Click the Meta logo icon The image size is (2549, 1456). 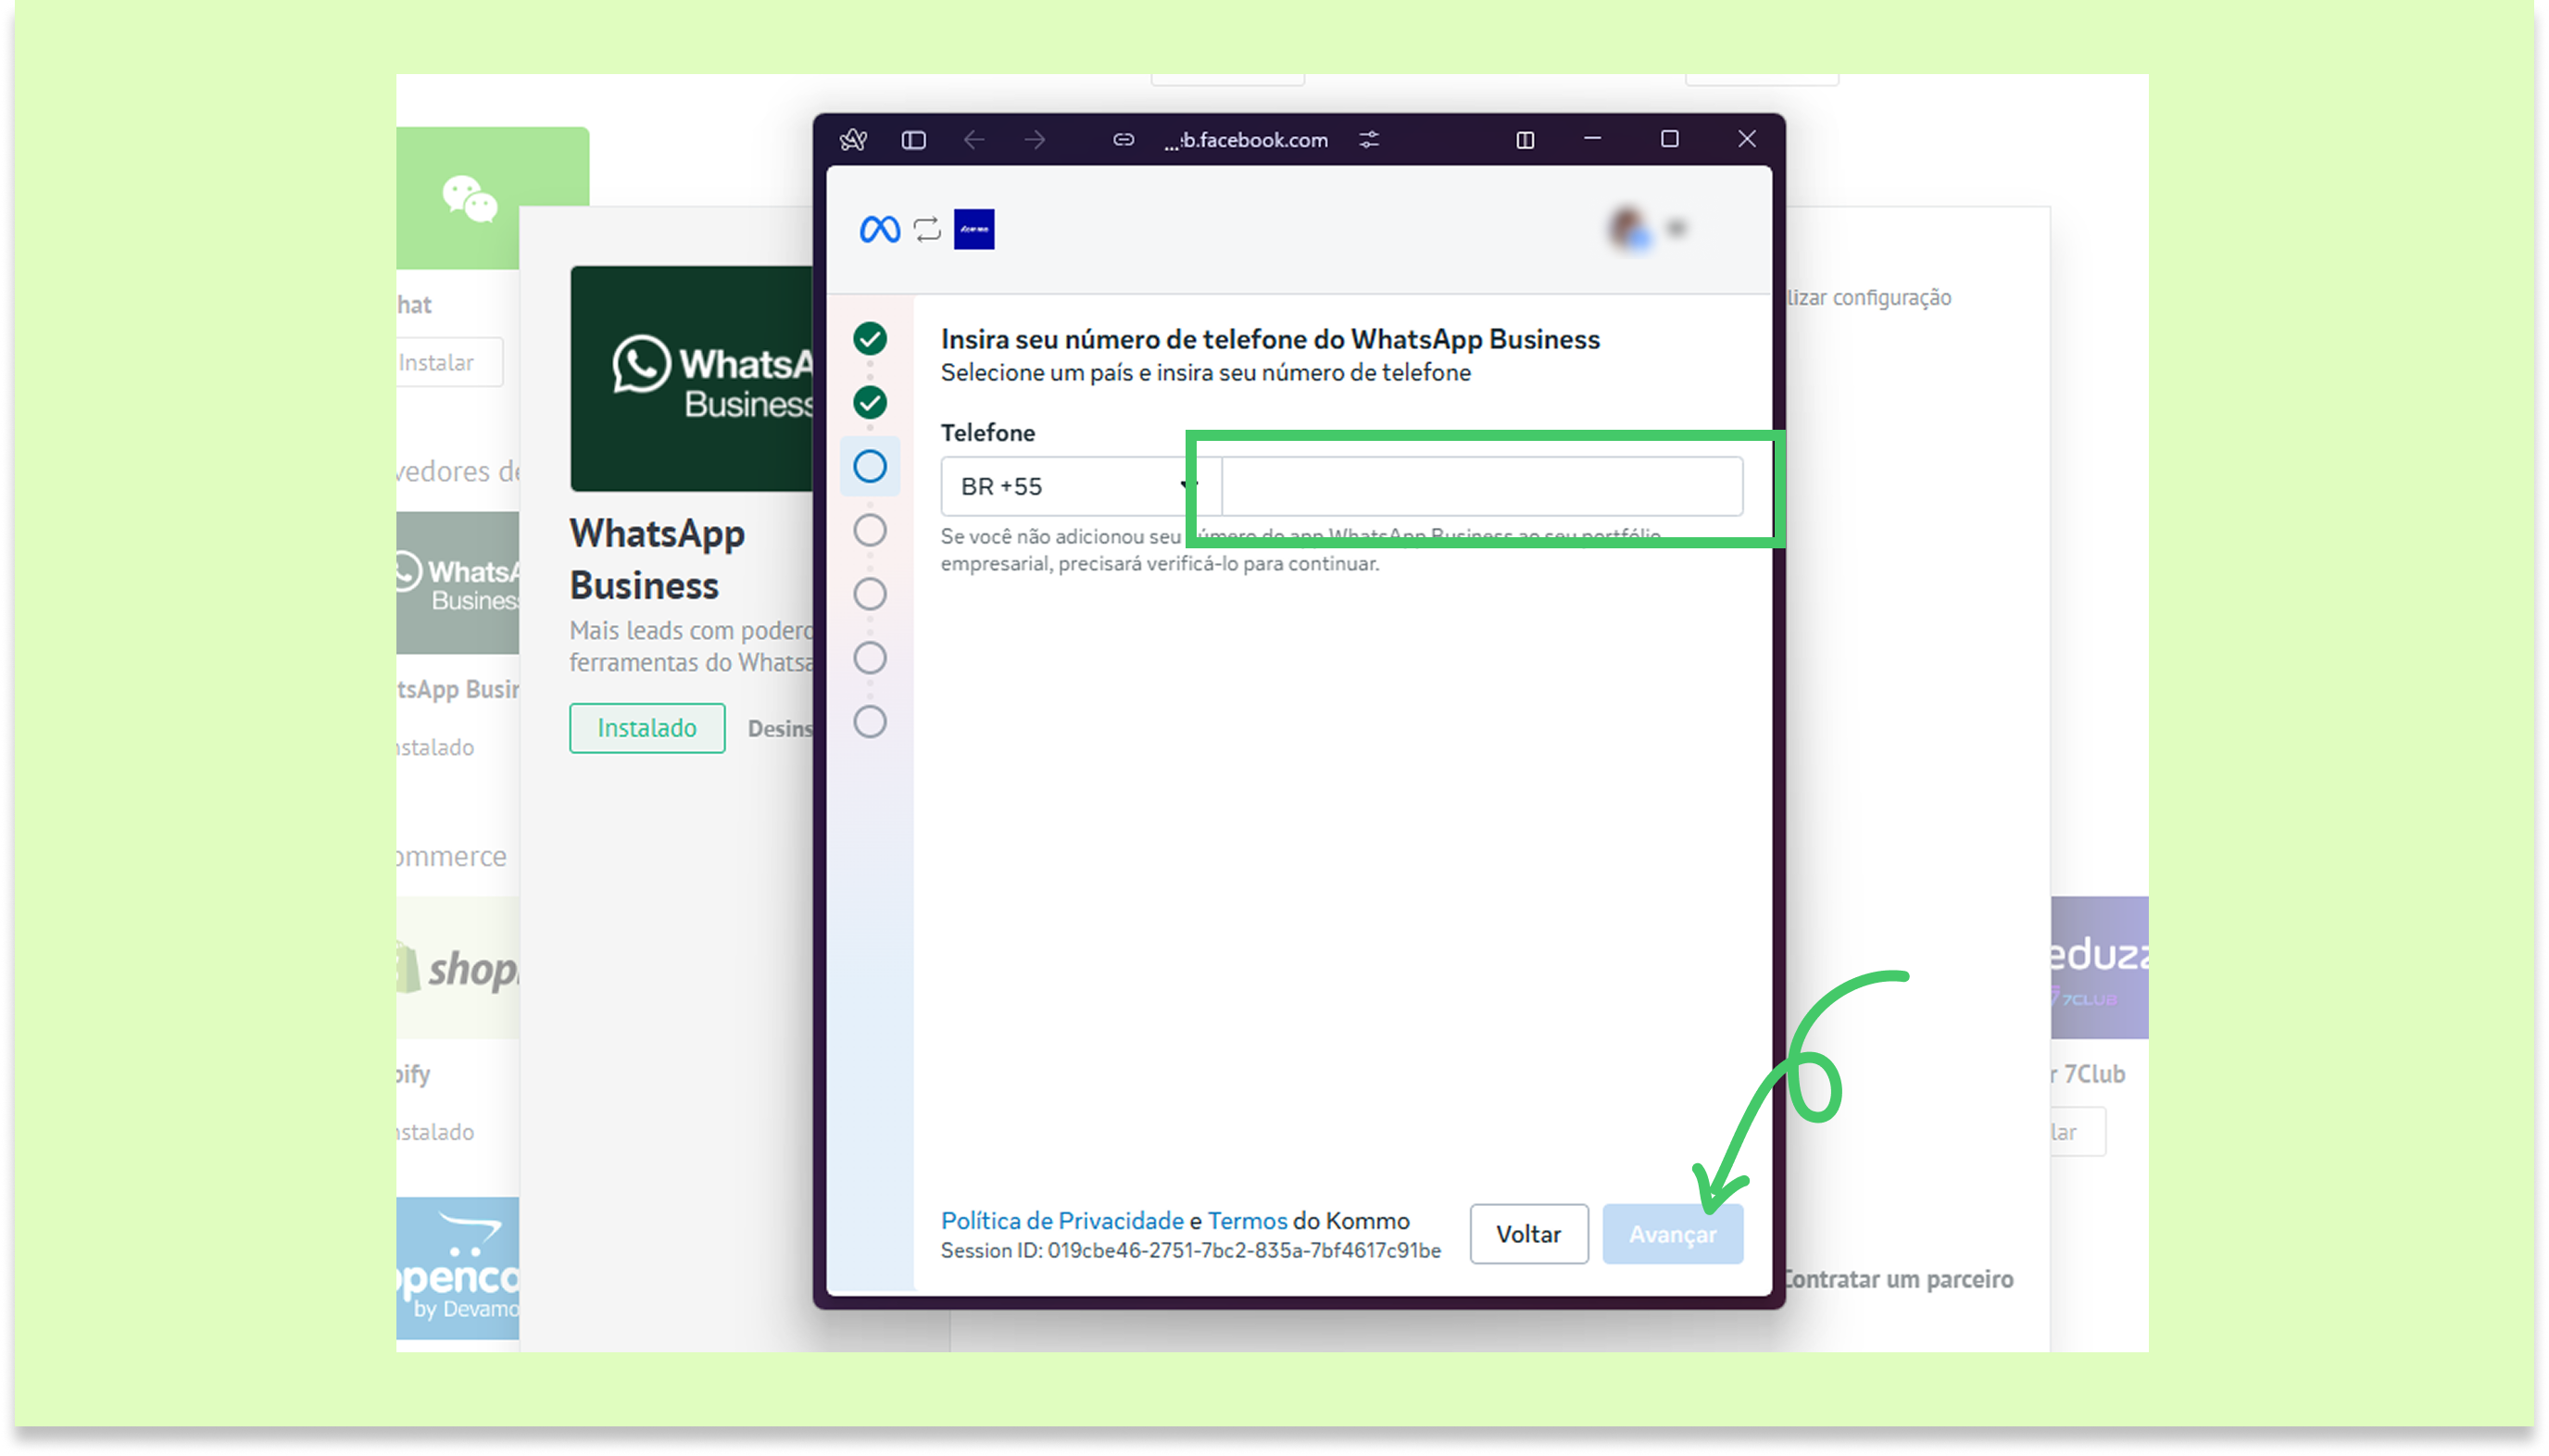tap(879, 230)
